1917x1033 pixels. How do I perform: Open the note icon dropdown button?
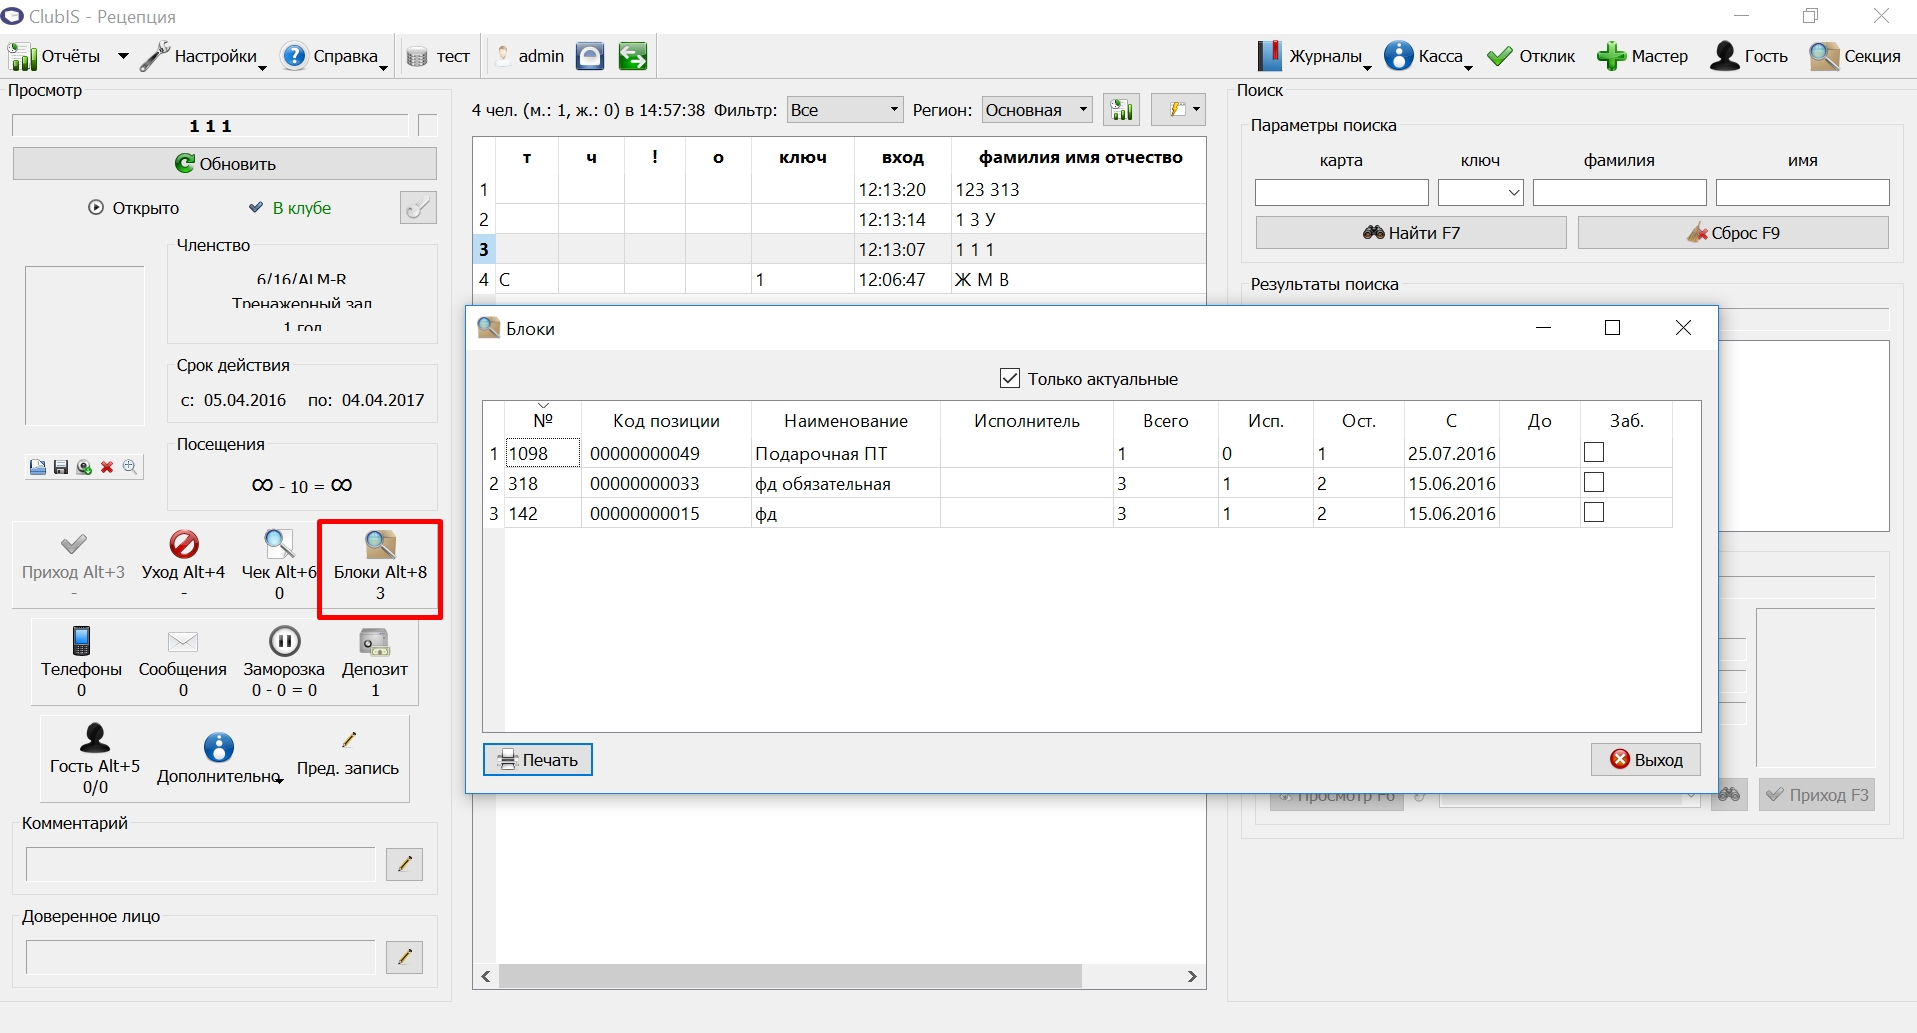[x=1179, y=110]
